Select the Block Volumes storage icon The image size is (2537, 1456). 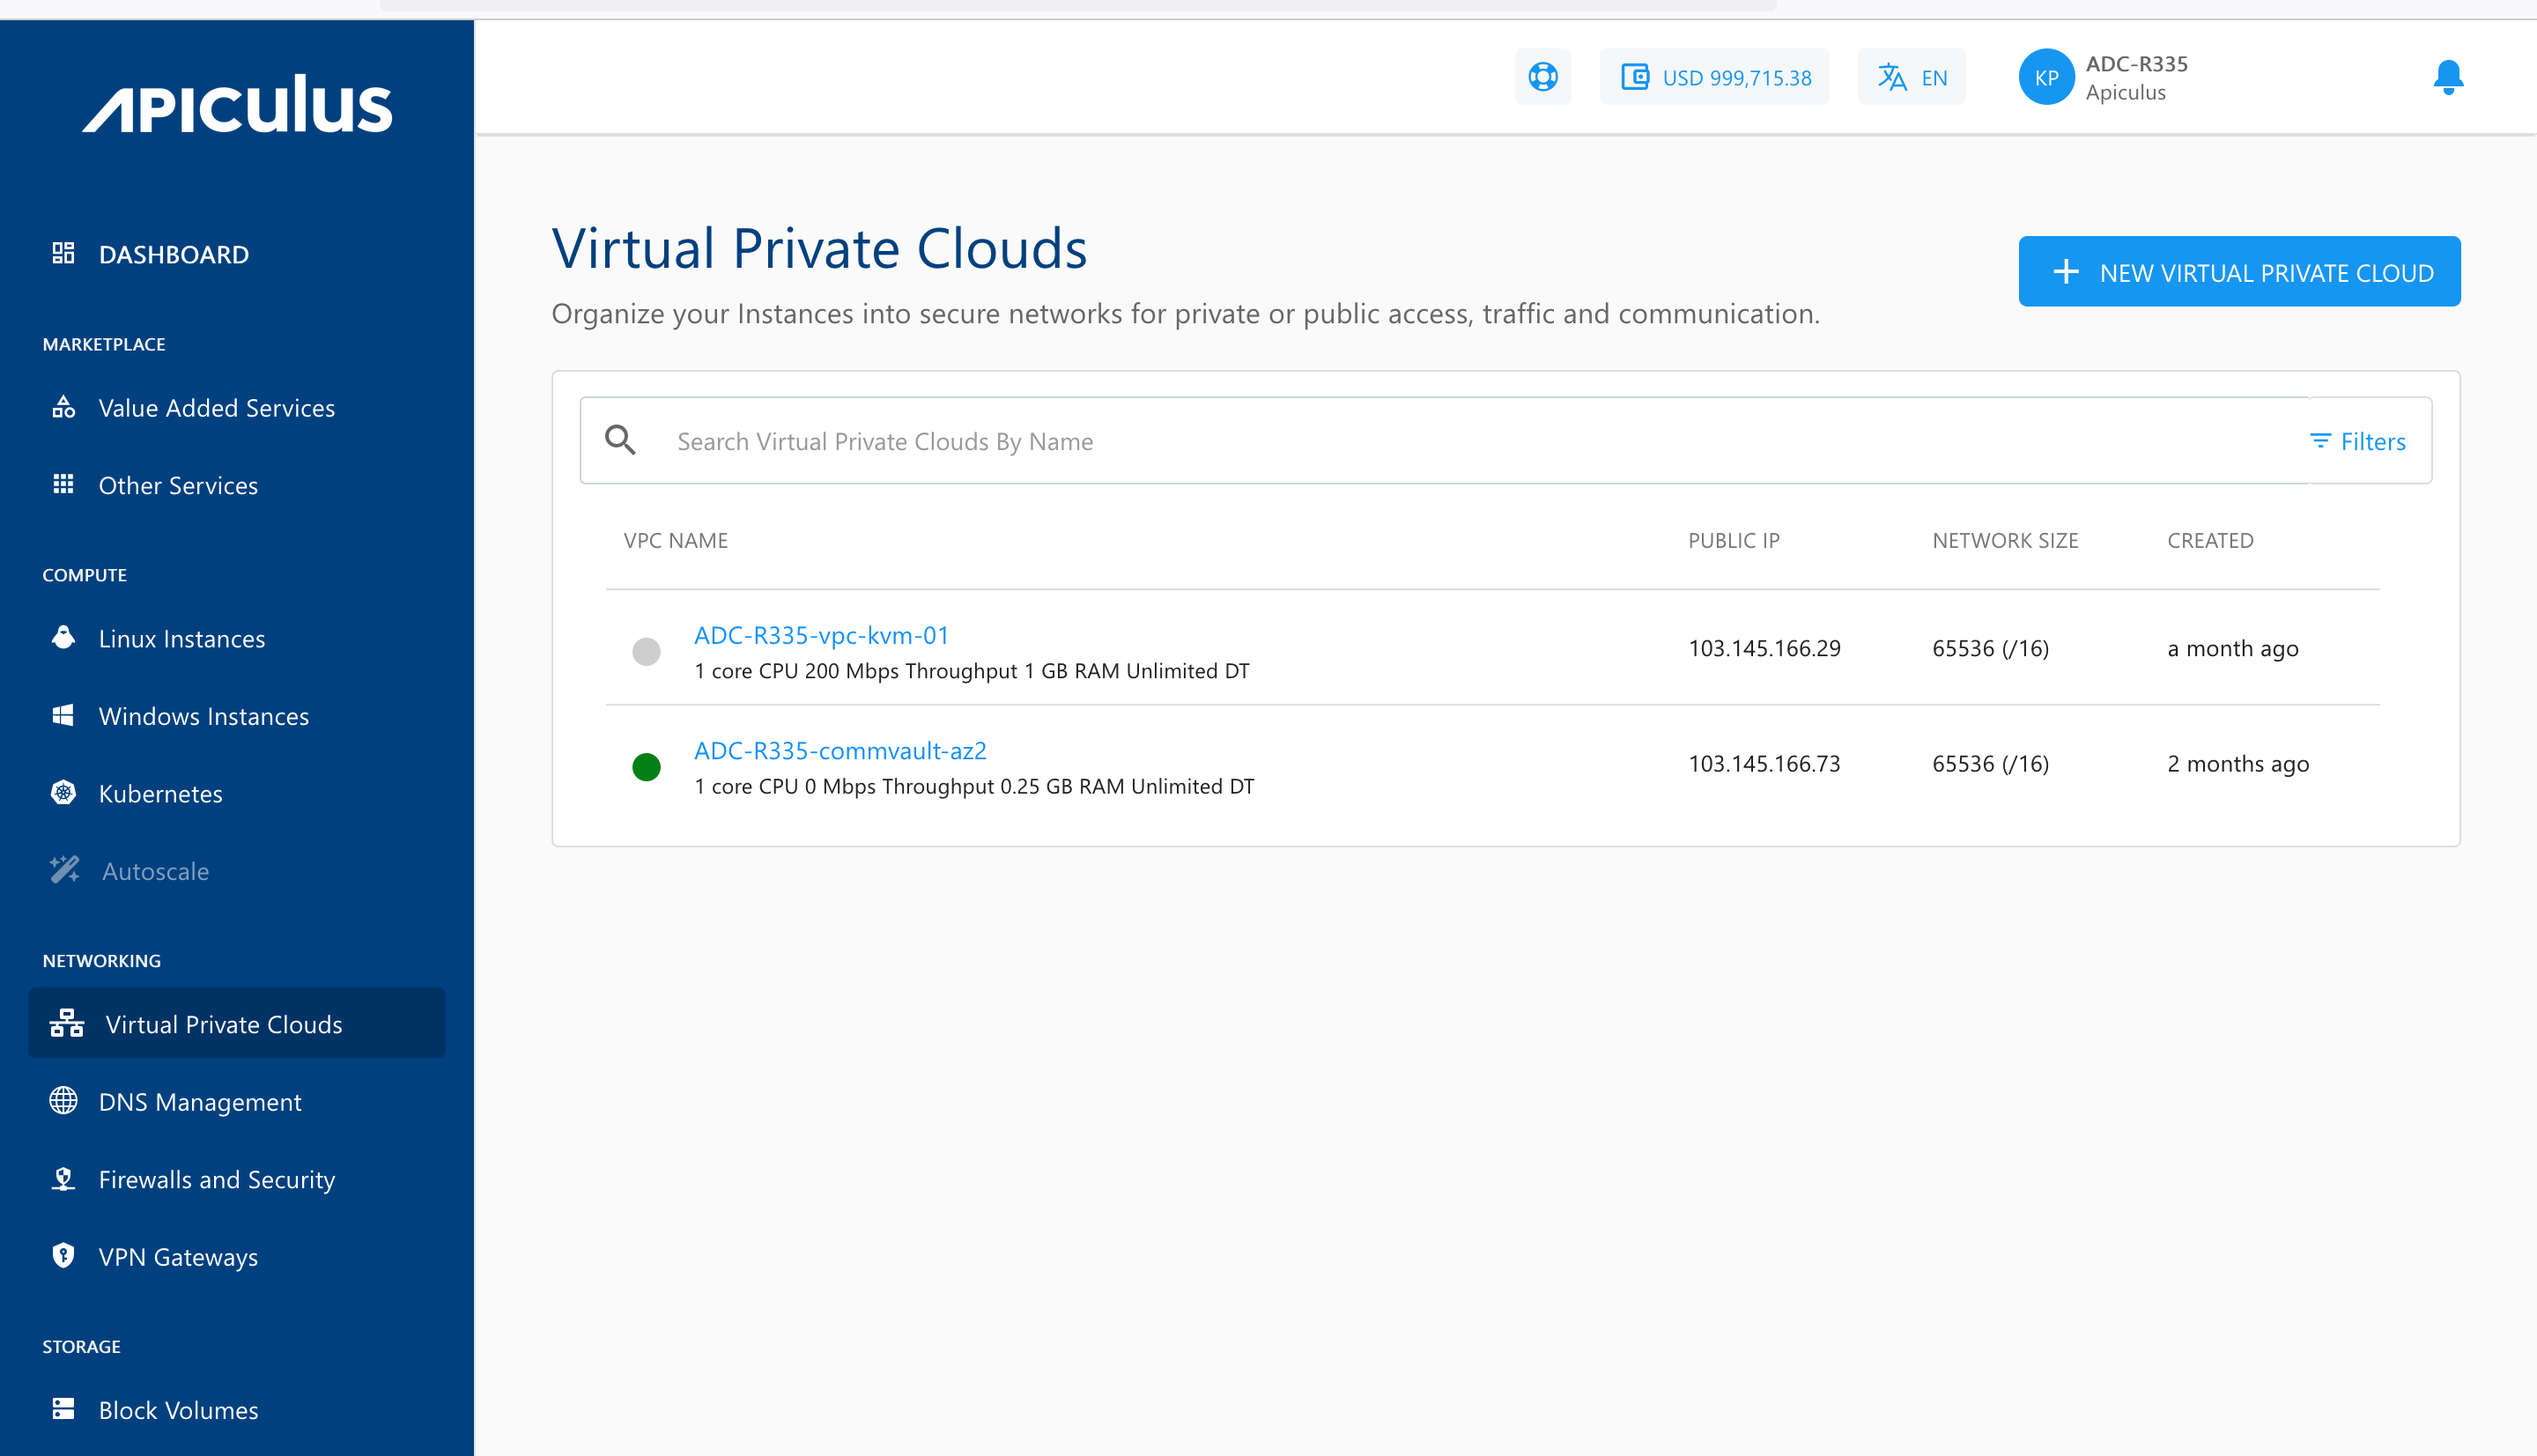tap(63, 1410)
